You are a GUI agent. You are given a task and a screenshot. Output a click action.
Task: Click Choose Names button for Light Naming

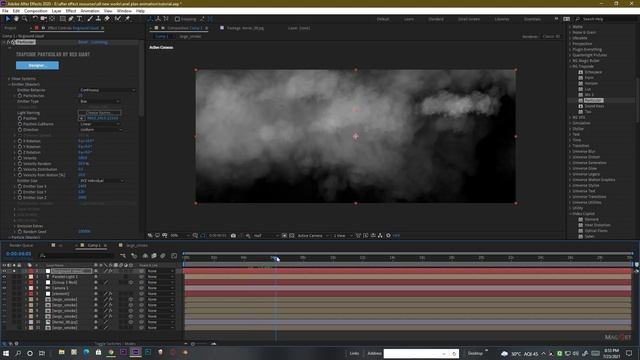coord(100,113)
